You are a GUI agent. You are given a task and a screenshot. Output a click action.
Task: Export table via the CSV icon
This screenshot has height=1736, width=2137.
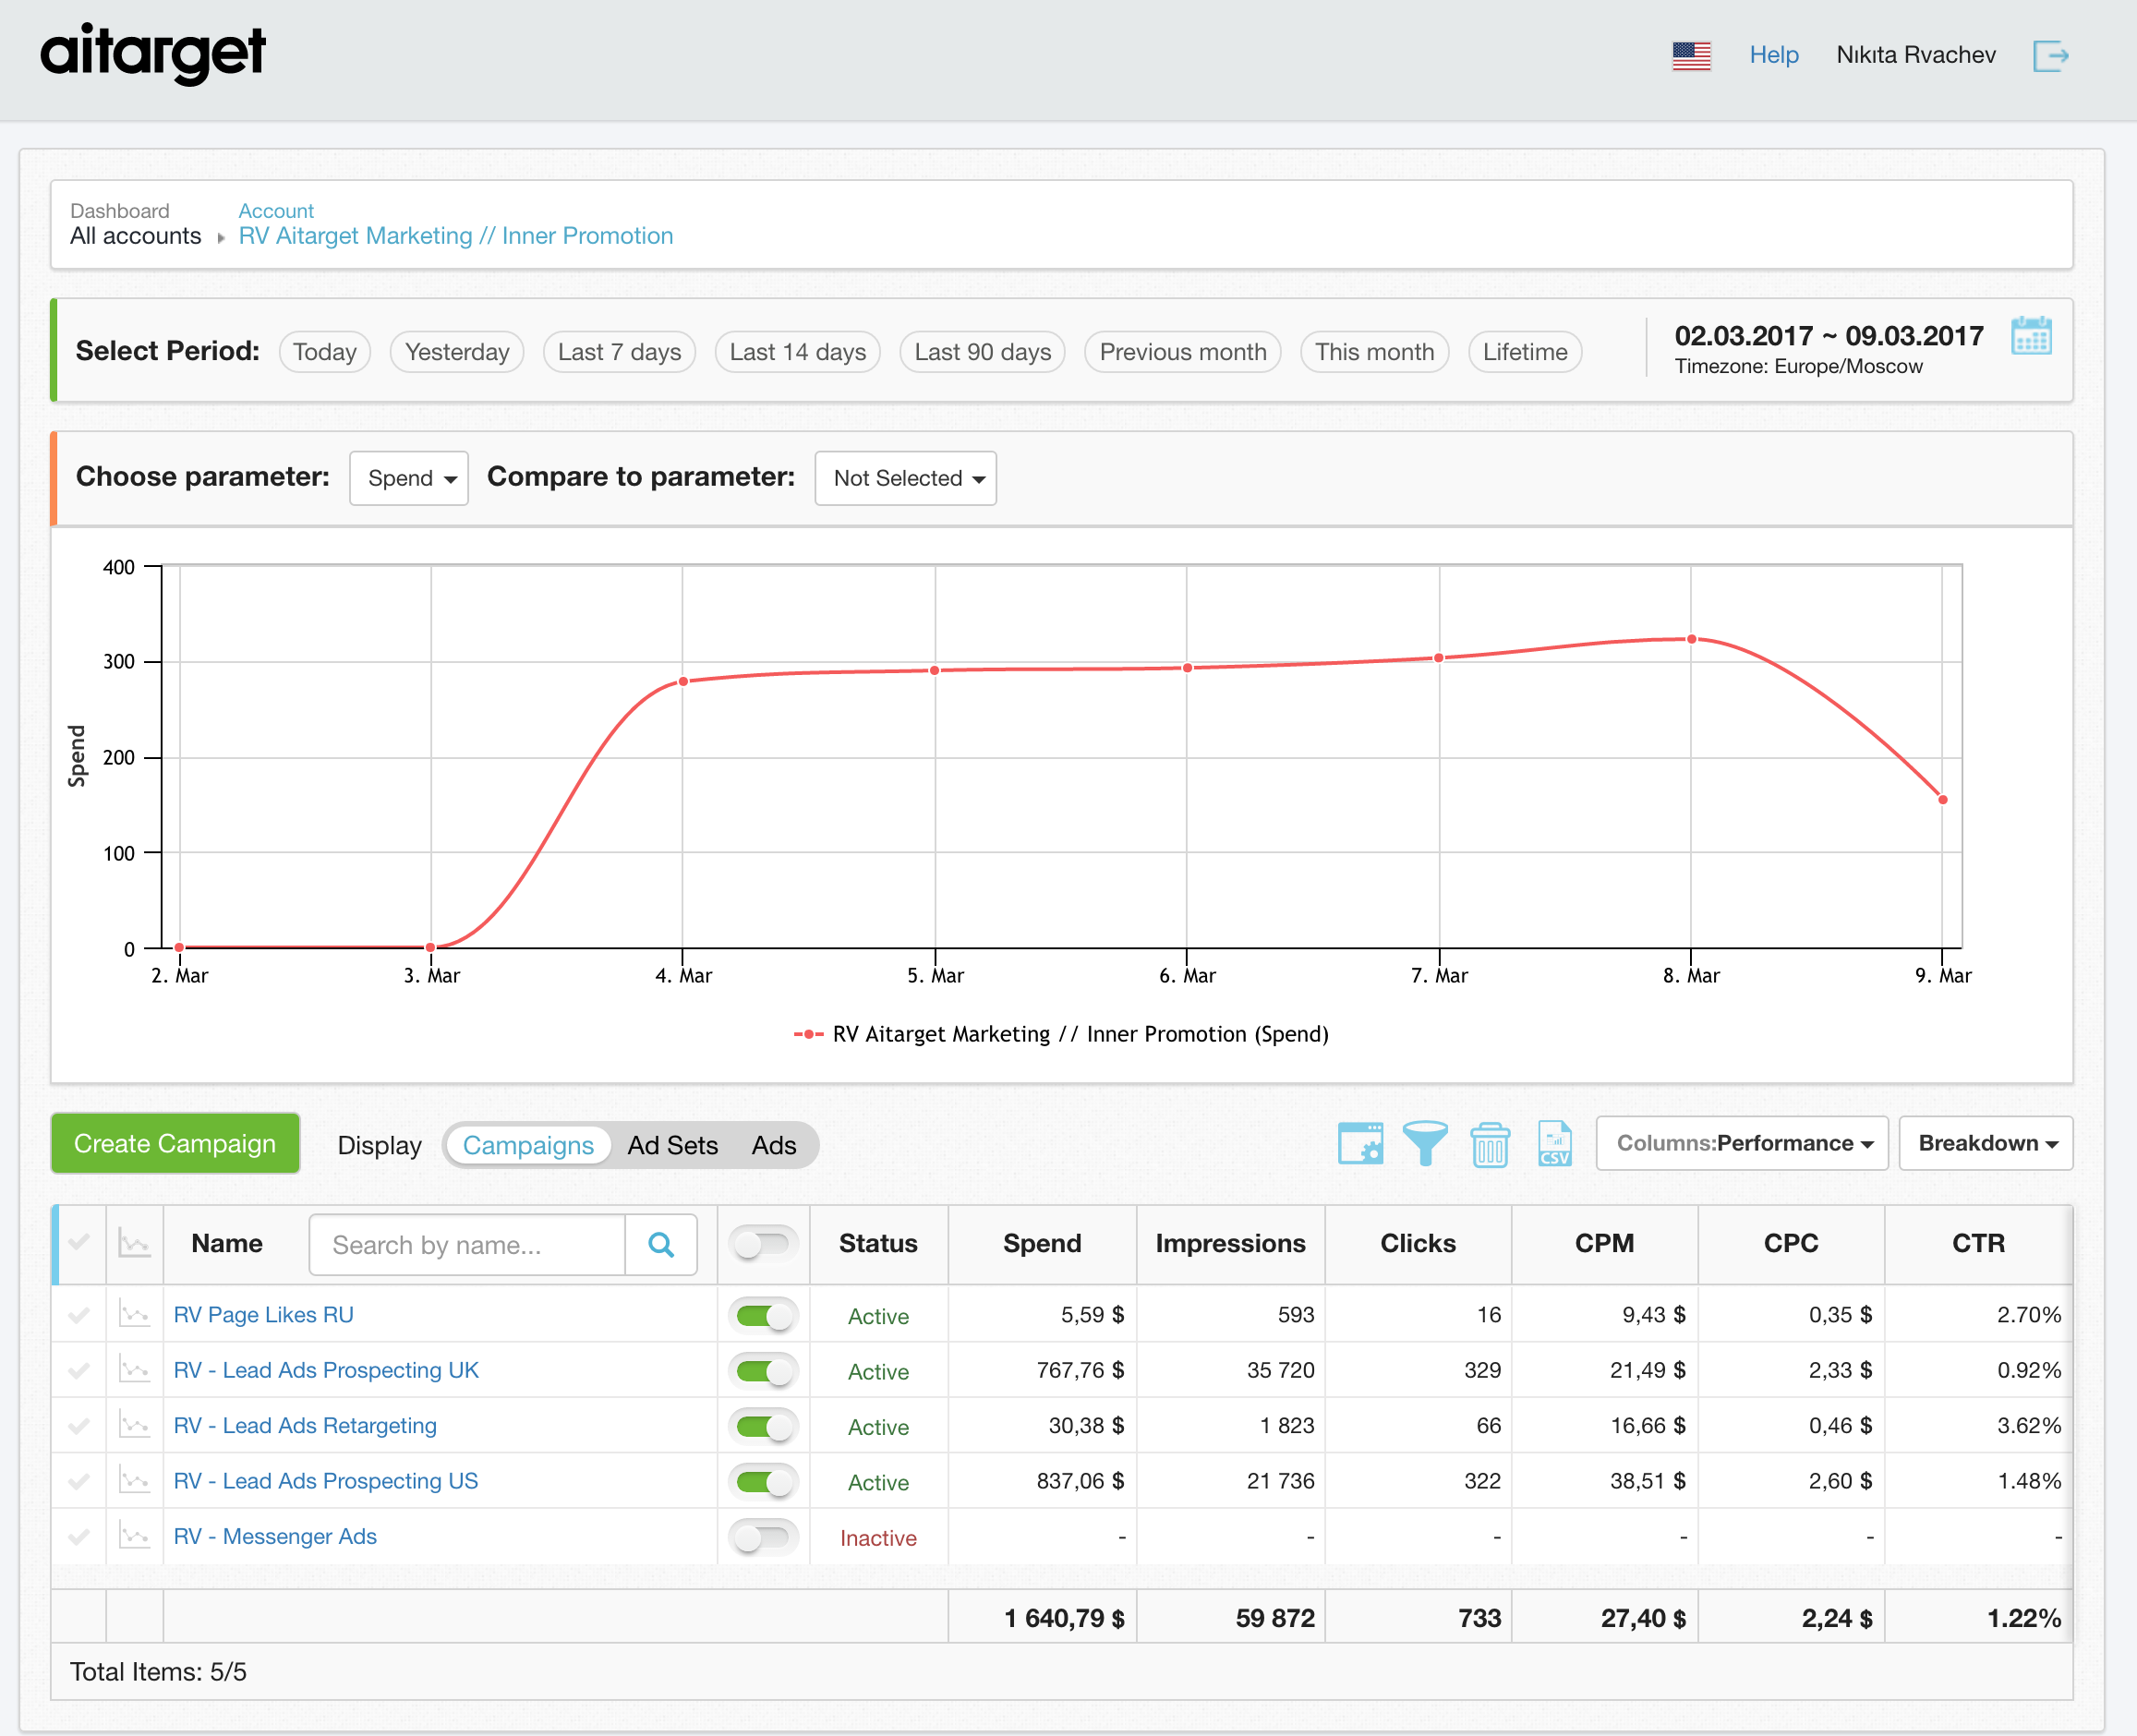point(1555,1143)
